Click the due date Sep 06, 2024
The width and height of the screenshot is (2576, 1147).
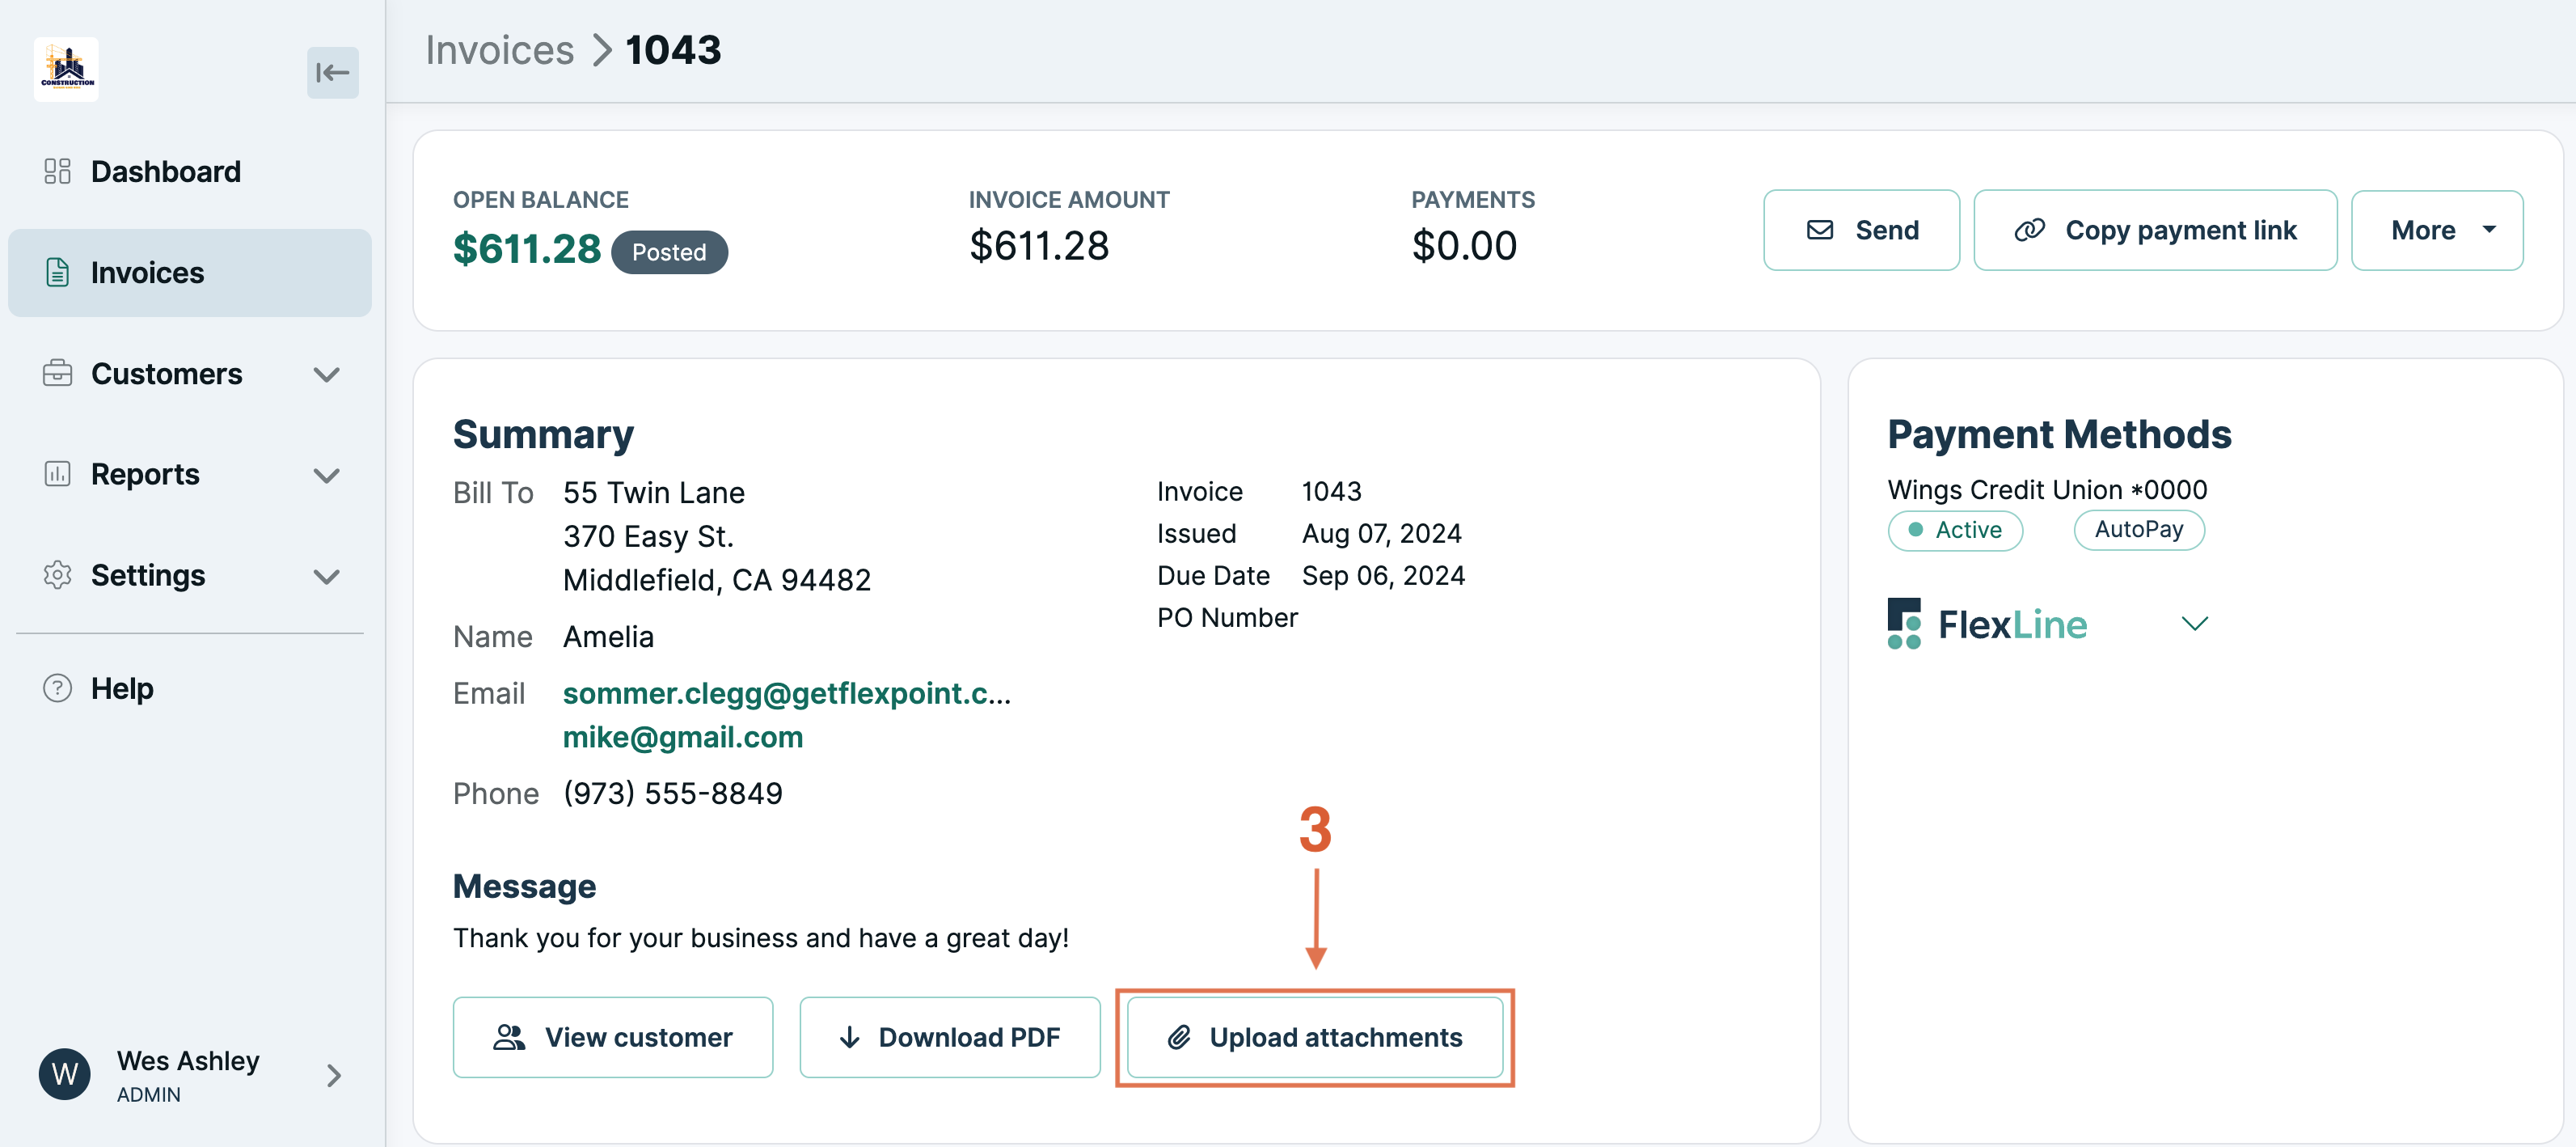click(1383, 575)
